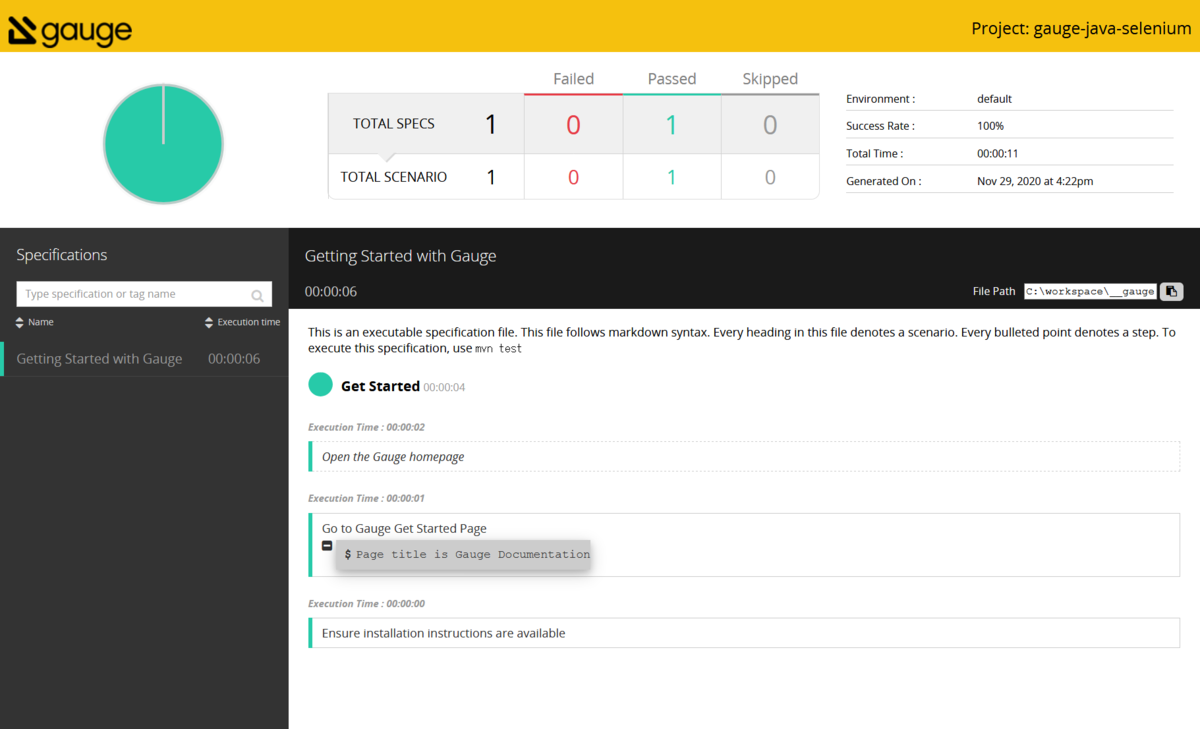Click the mvn test command text

[498, 349]
